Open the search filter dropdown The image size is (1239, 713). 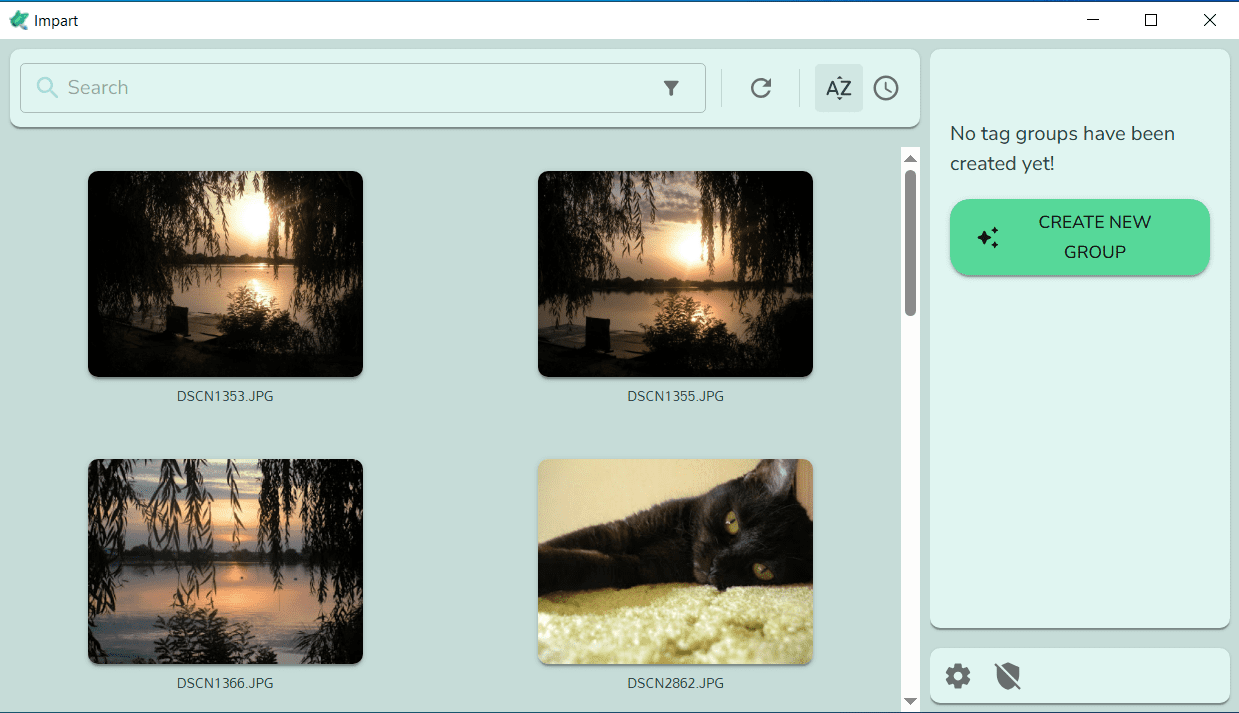pos(671,88)
